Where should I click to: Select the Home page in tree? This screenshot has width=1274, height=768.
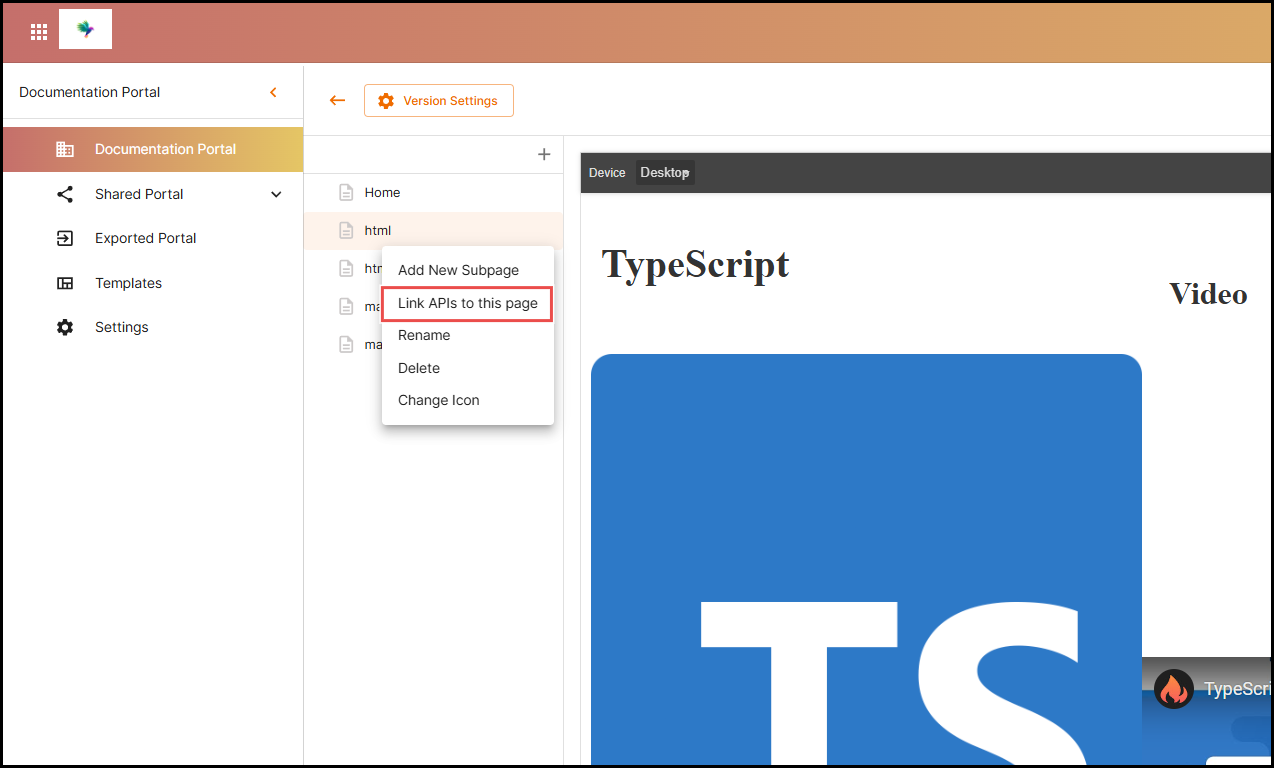click(382, 192)
